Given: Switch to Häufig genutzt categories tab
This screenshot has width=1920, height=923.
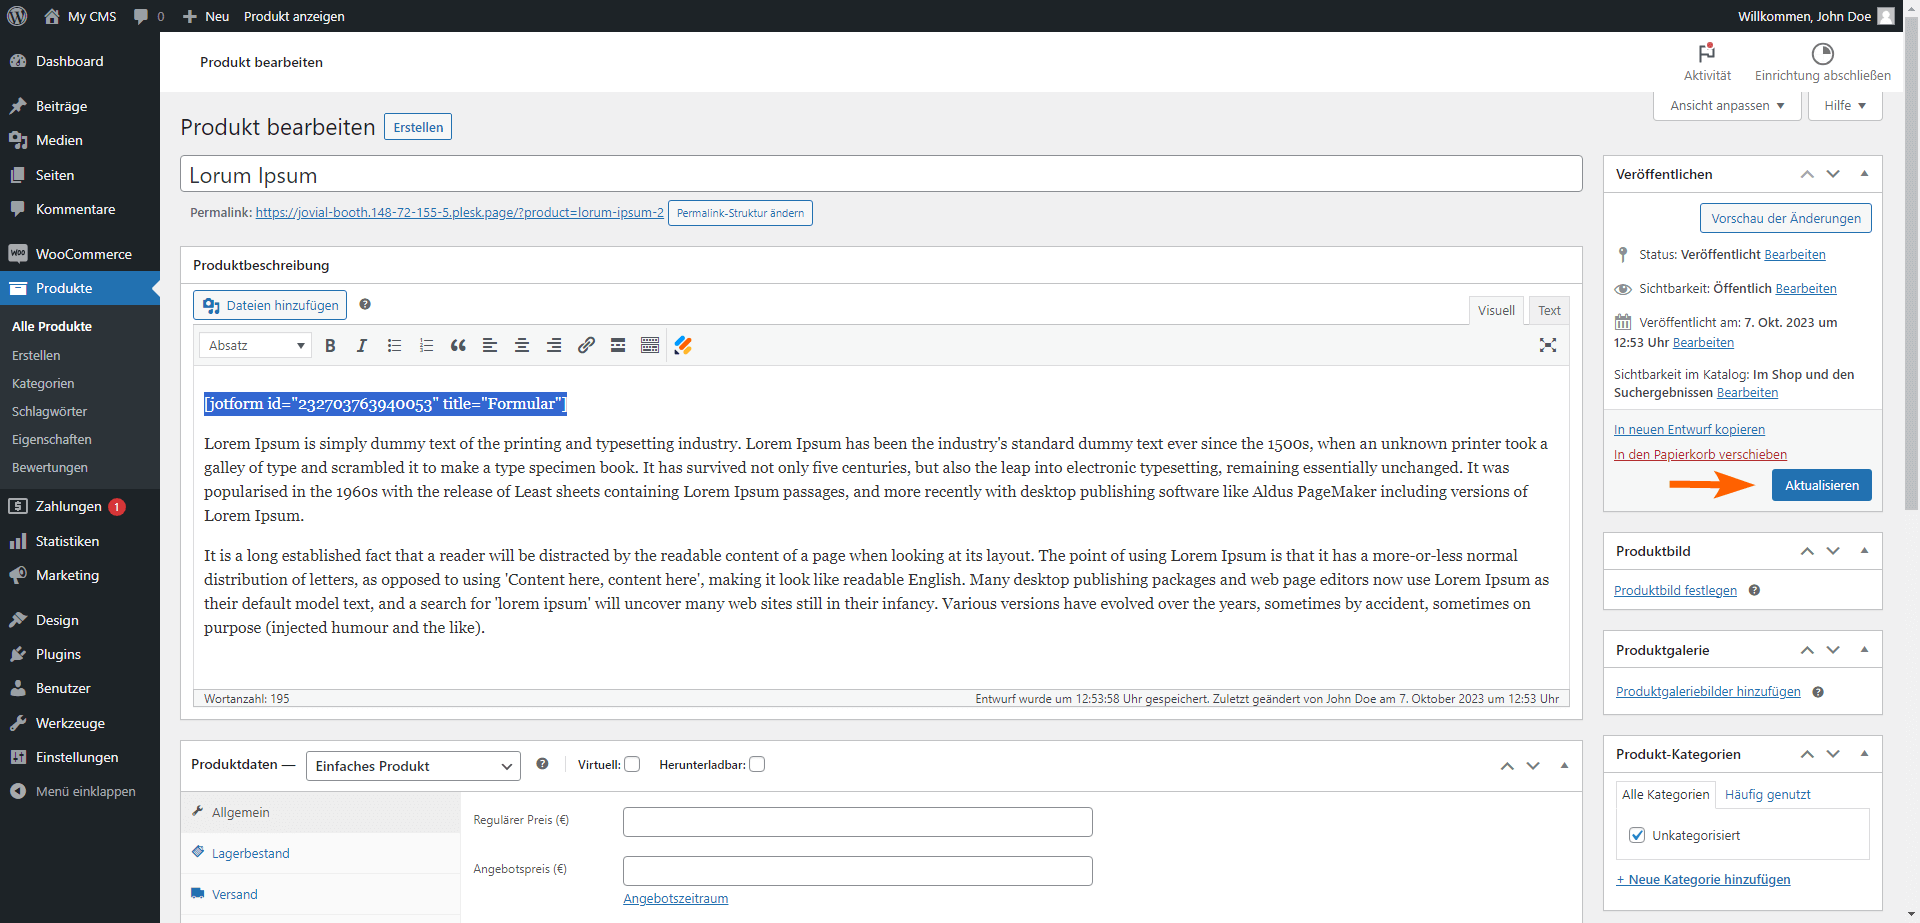Looking at the screenshot, I should tap(1767, 794).
